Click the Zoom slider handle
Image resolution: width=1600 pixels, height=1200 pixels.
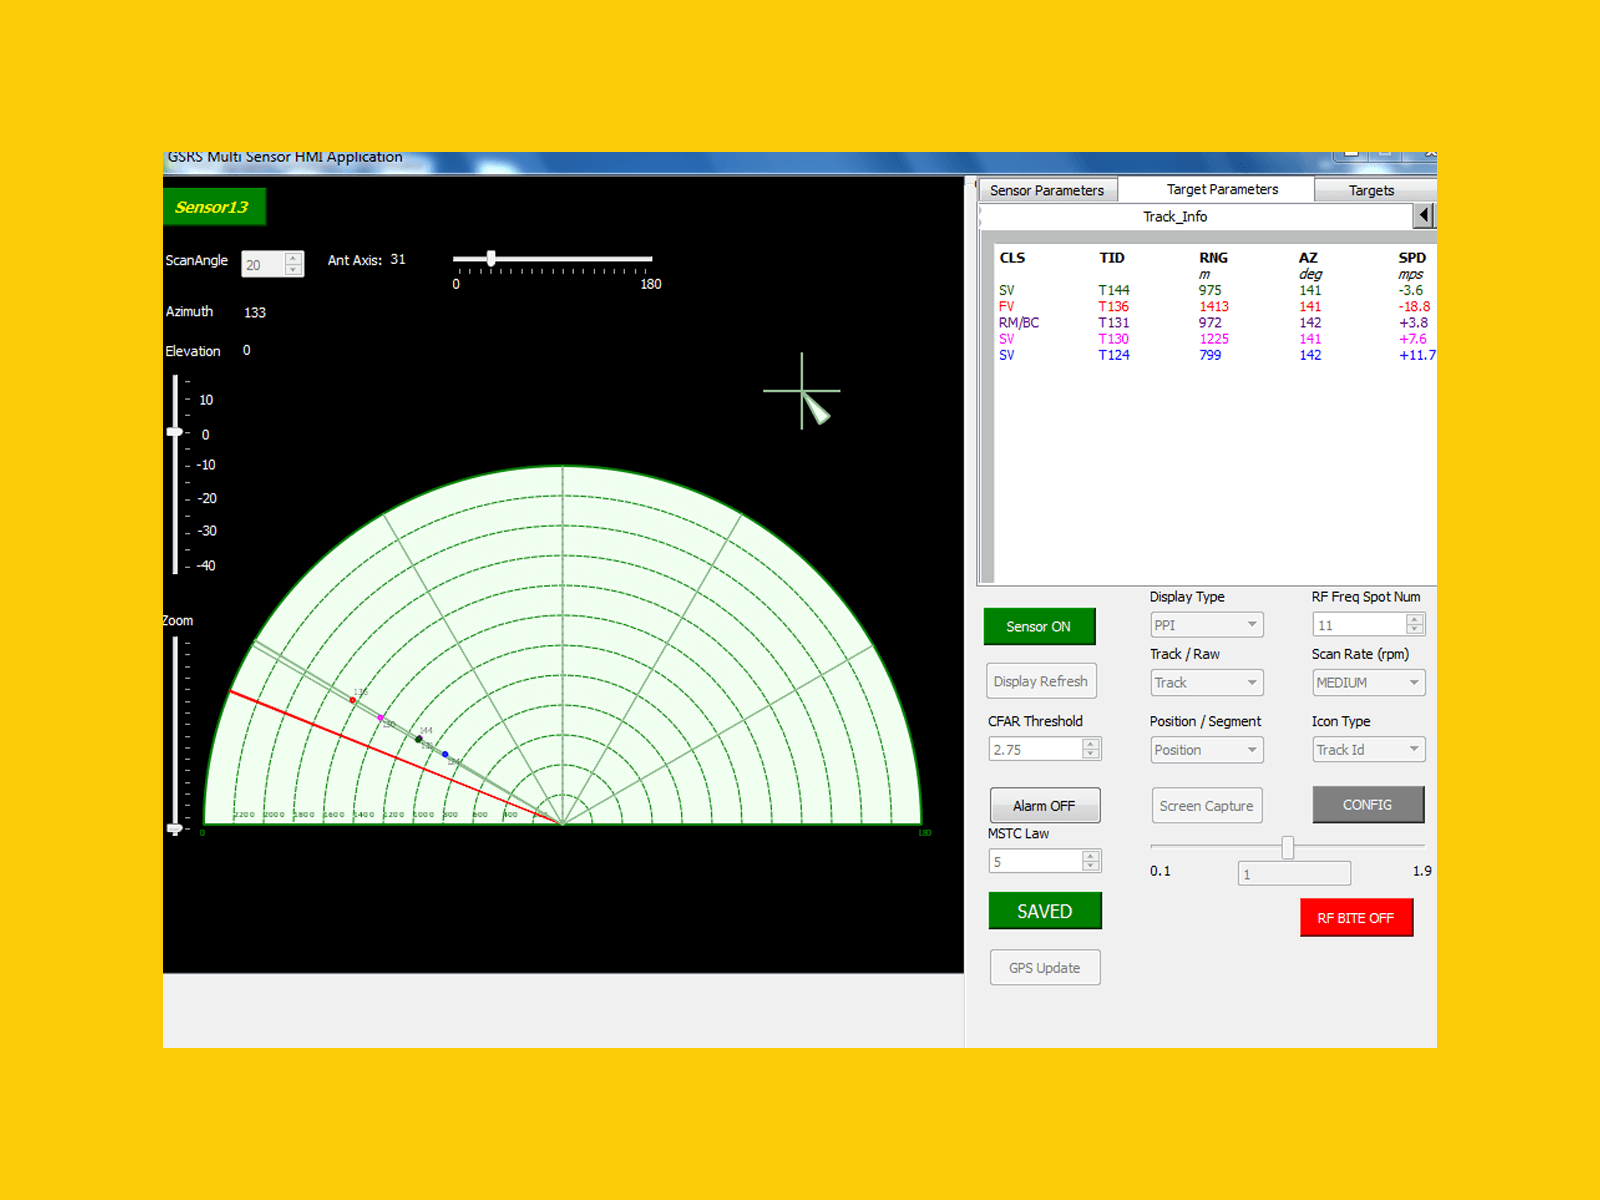click(x=175, y=828)
